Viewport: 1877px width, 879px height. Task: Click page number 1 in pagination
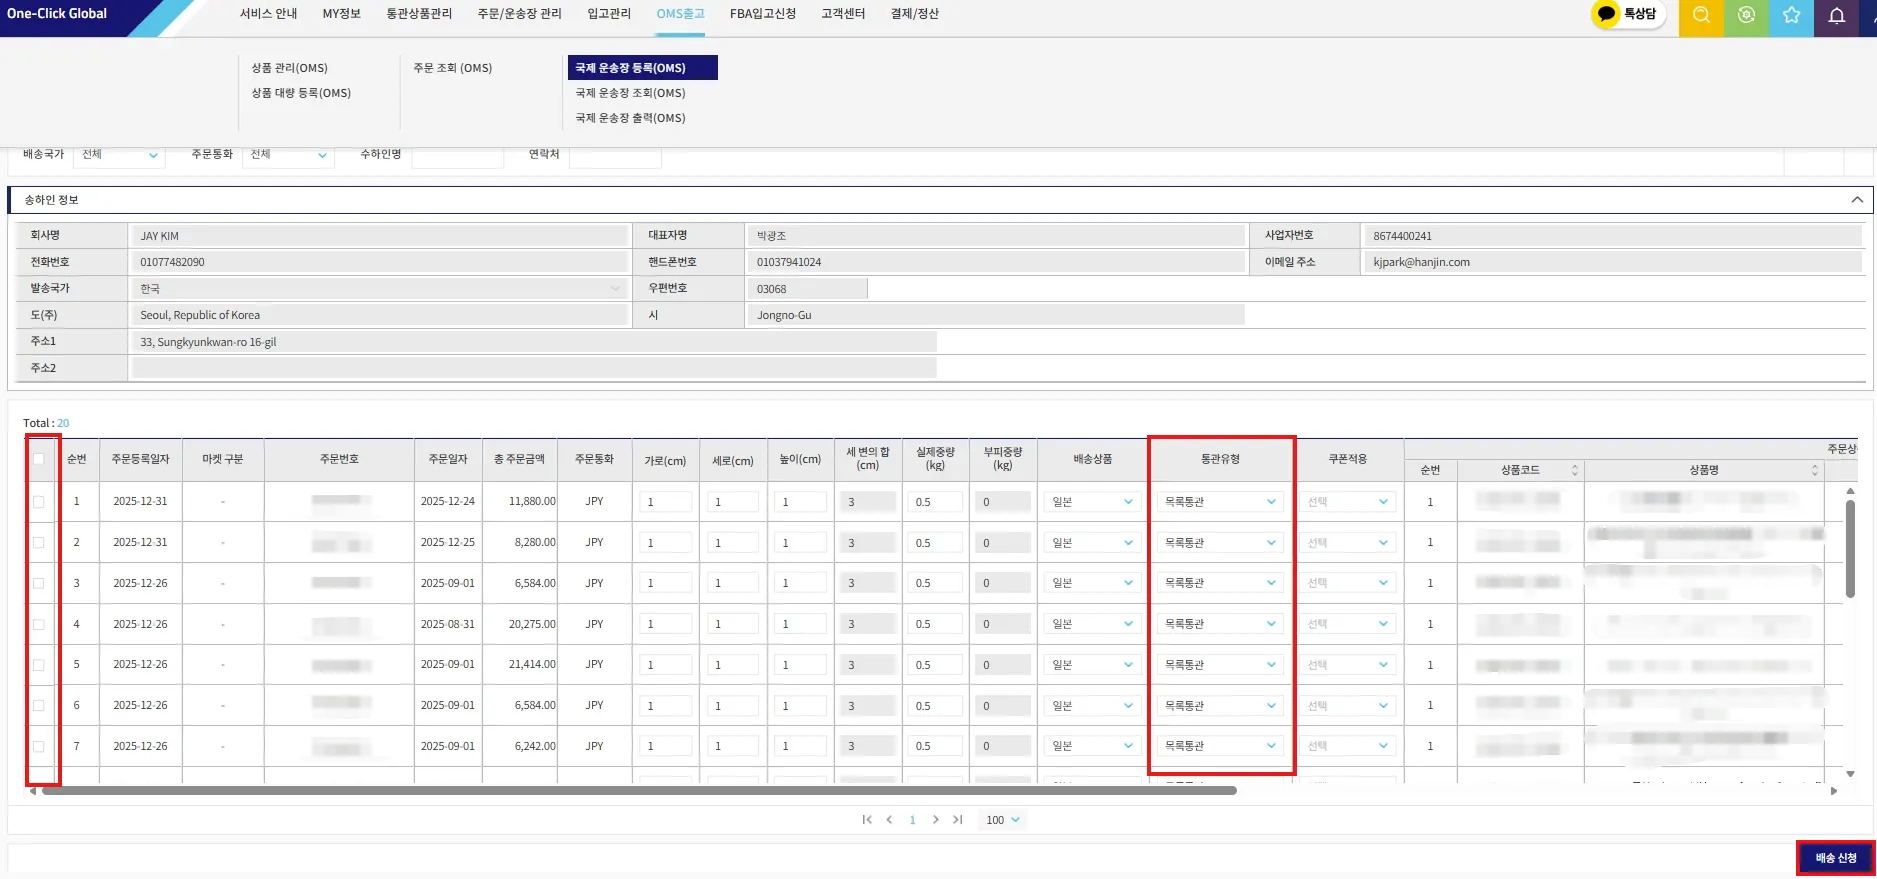(912, 820)
